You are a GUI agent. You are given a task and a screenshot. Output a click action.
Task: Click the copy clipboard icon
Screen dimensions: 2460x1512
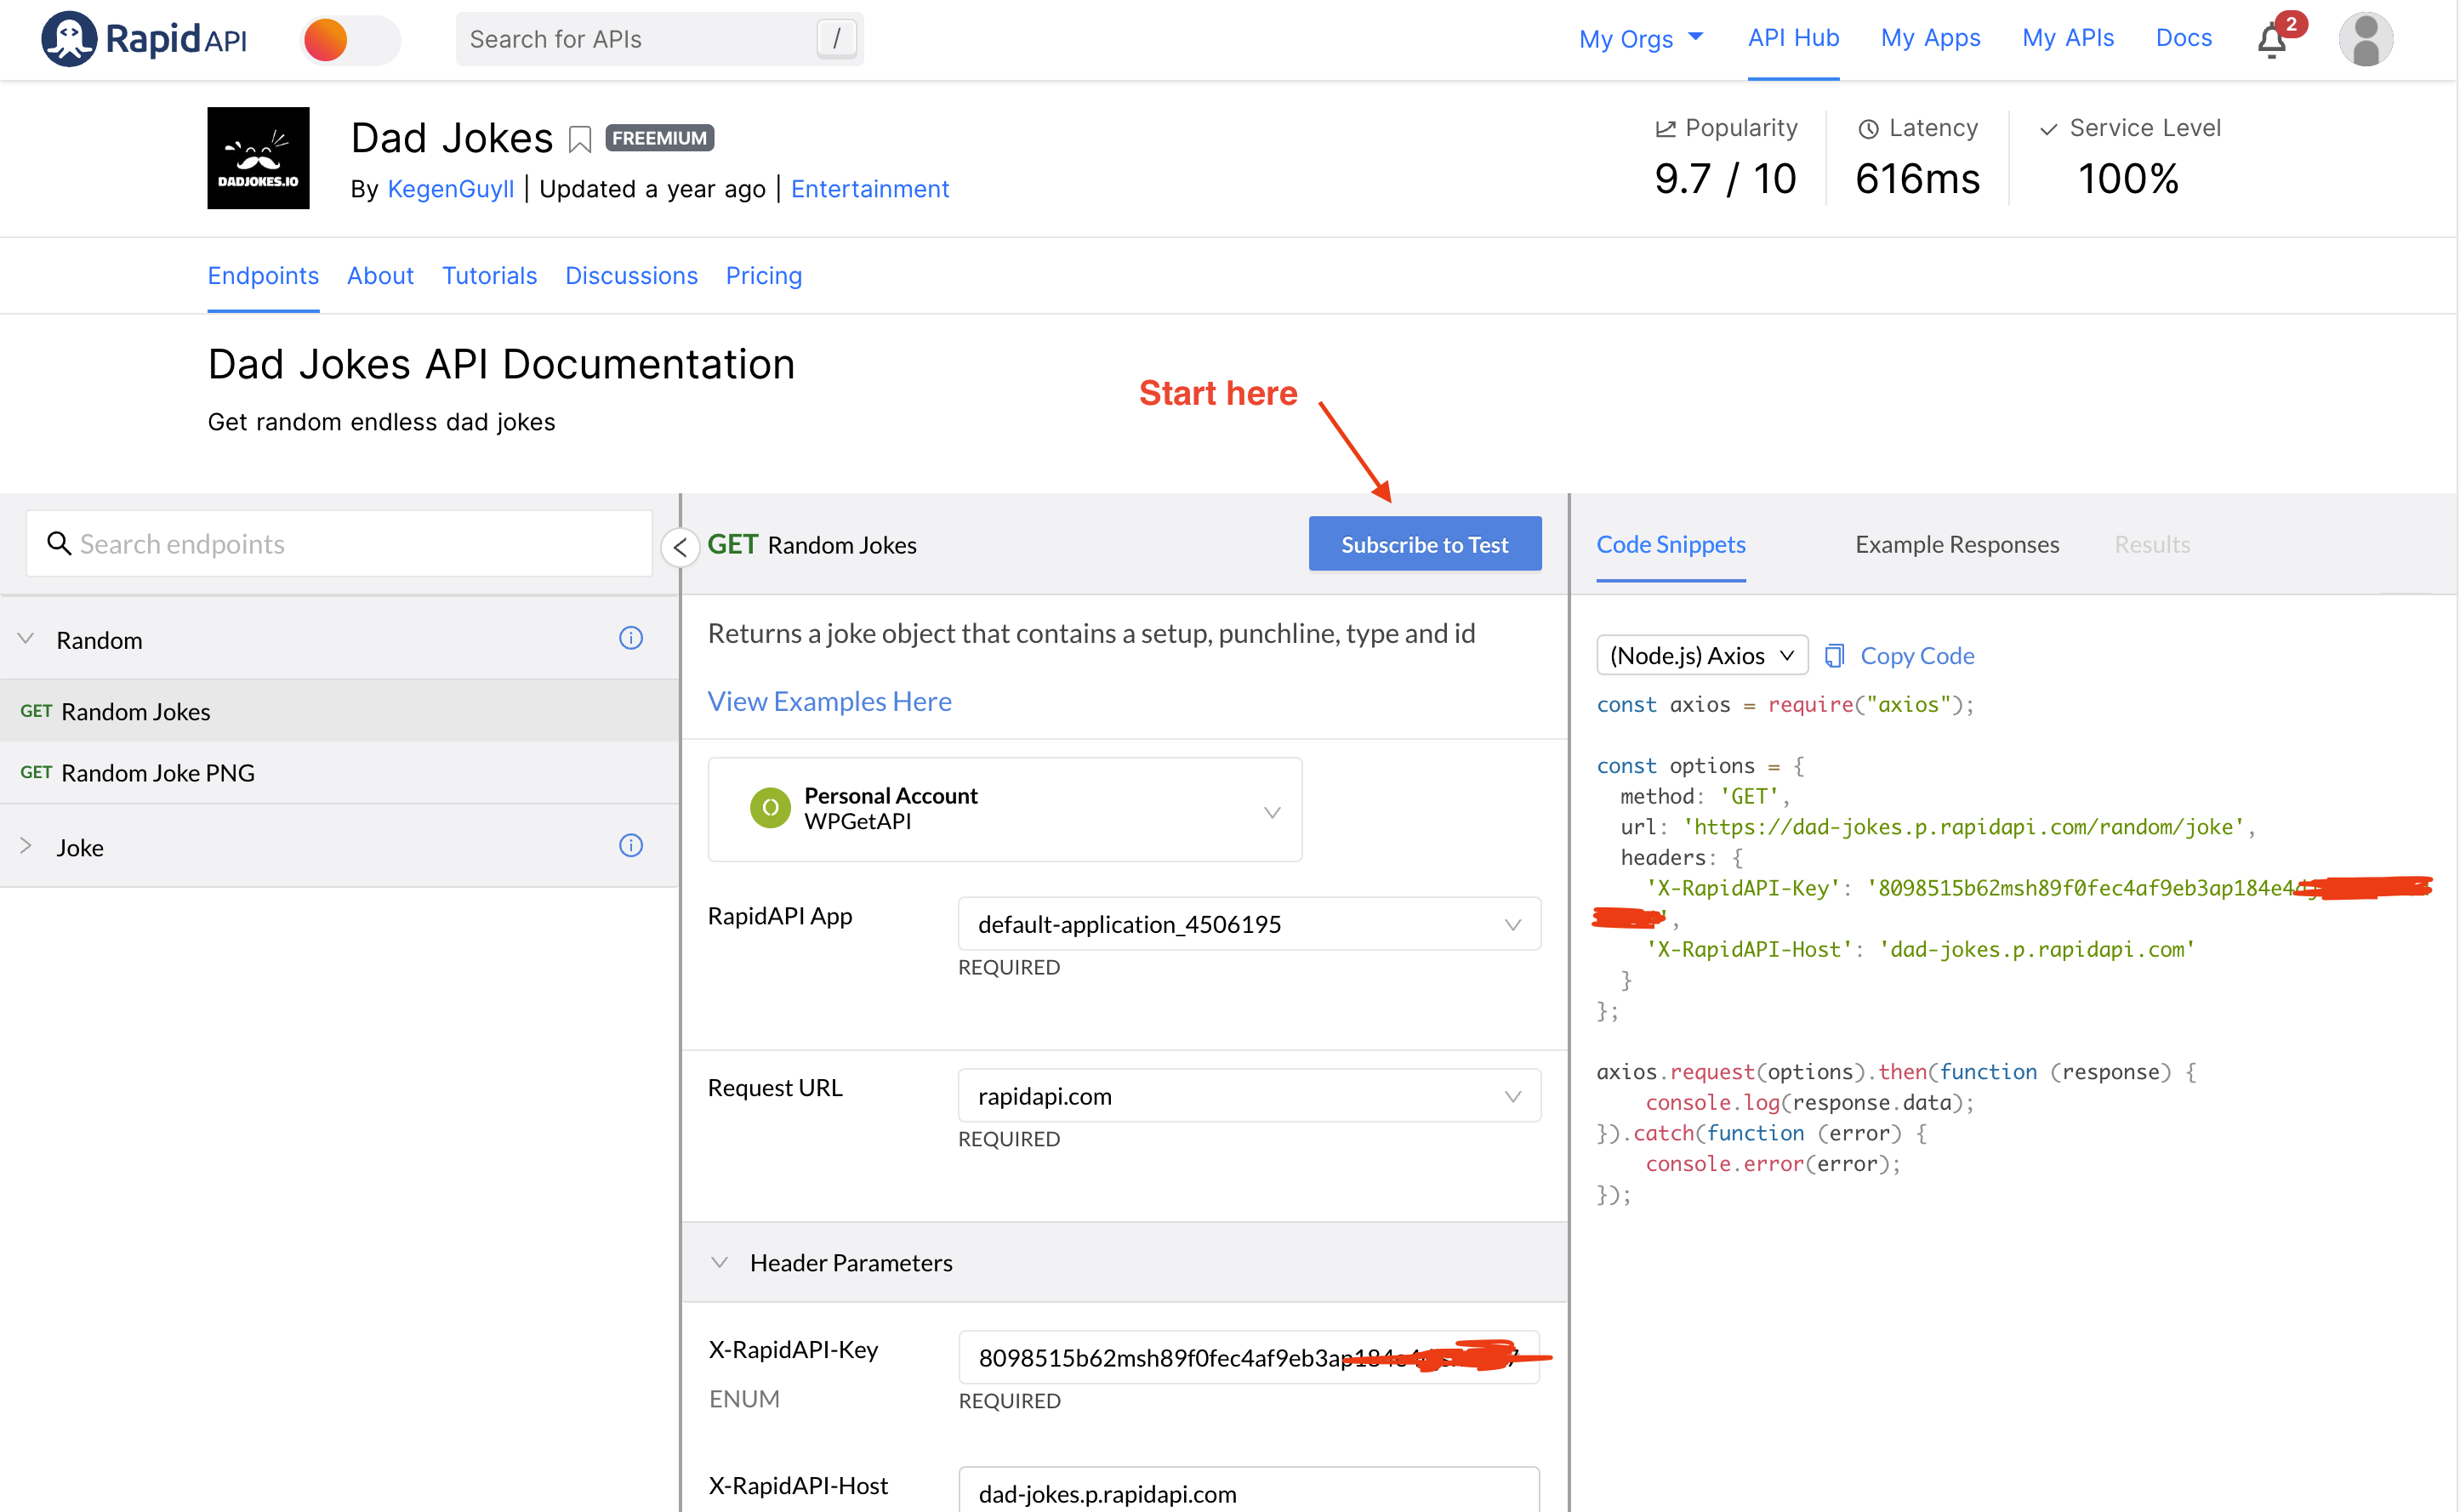[x=1834, y=656]
